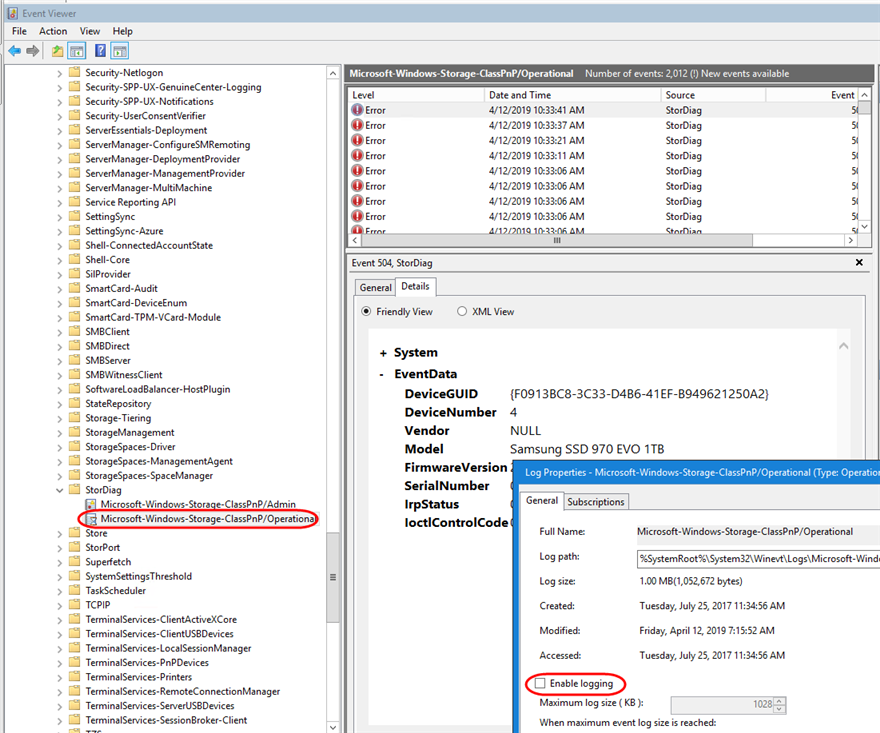
Task: Click the Forward arrow toolbar icon
Action: [33, 51]
